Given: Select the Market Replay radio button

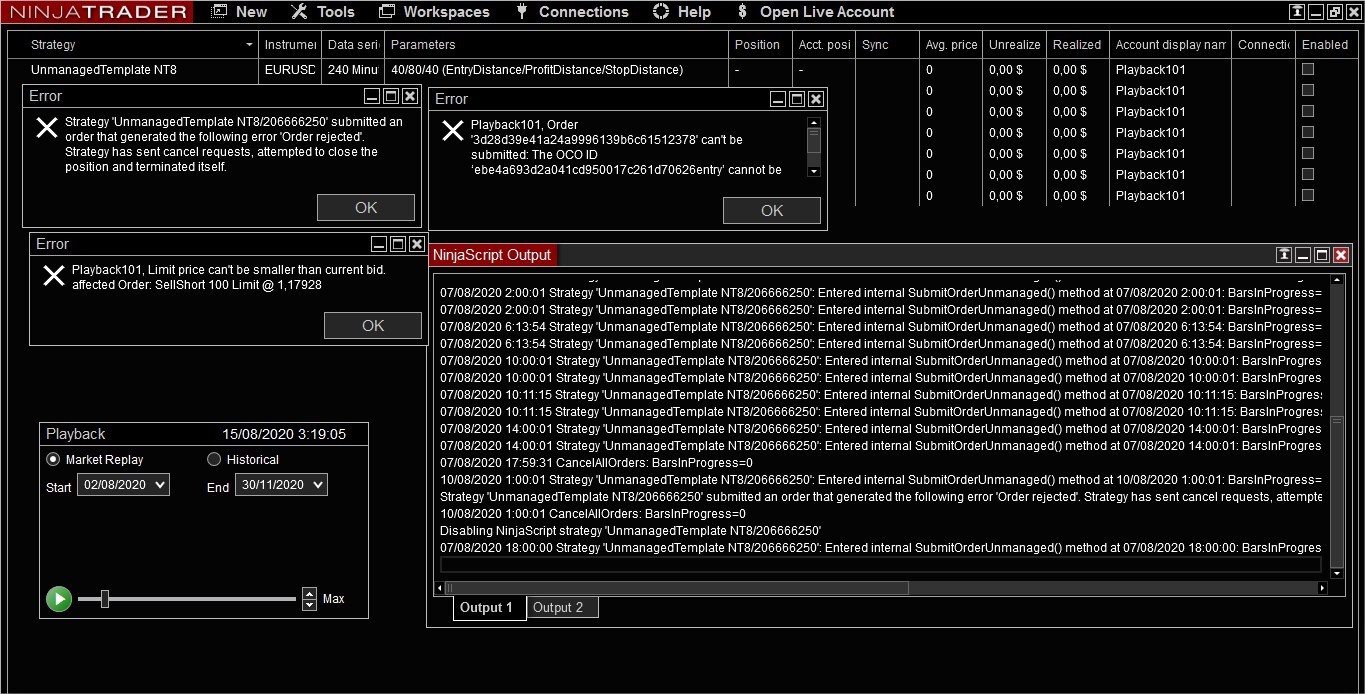Looking at the screenshot, I should (53, 459).
